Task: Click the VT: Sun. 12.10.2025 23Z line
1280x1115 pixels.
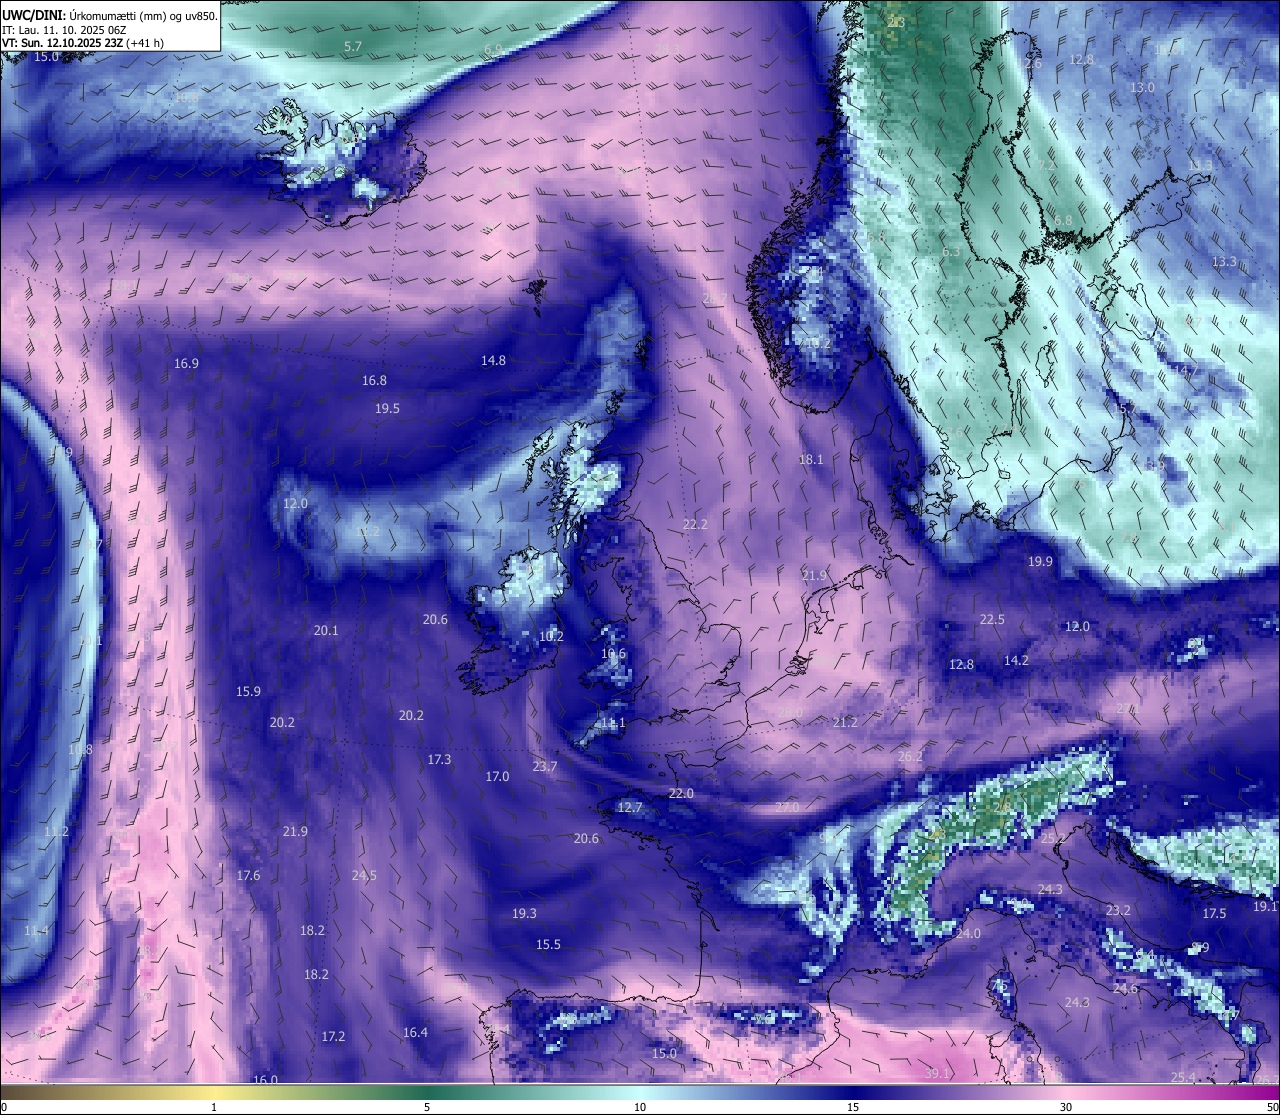Action: click(x=83, y=44)
